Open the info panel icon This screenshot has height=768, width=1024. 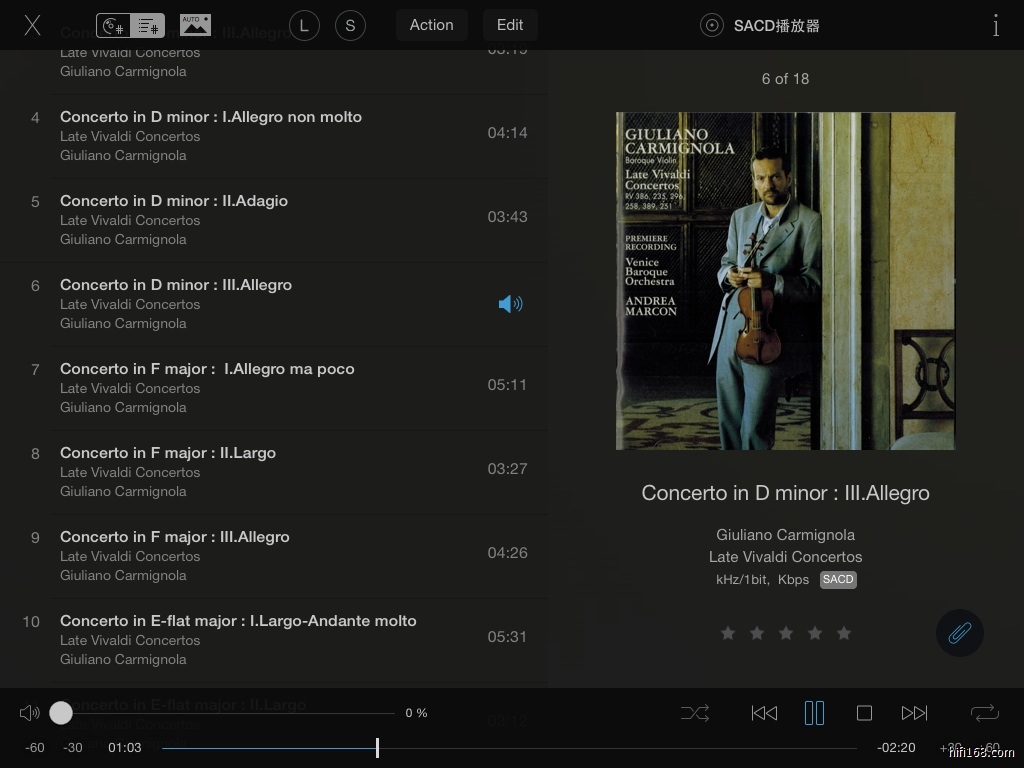point(995,26)
